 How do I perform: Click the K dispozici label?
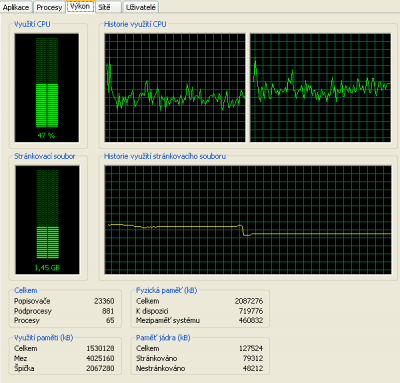(152, 311)
